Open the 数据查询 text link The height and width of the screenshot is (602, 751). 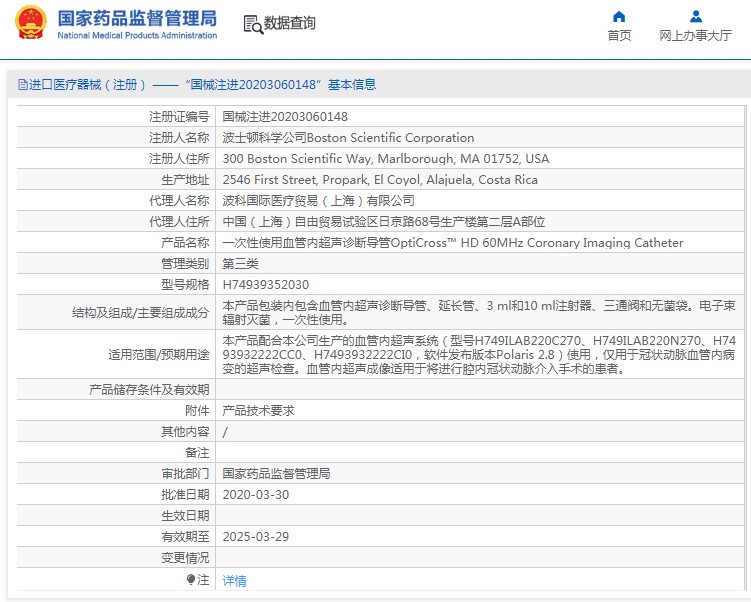pyautogui.click(x=289, y=23)
